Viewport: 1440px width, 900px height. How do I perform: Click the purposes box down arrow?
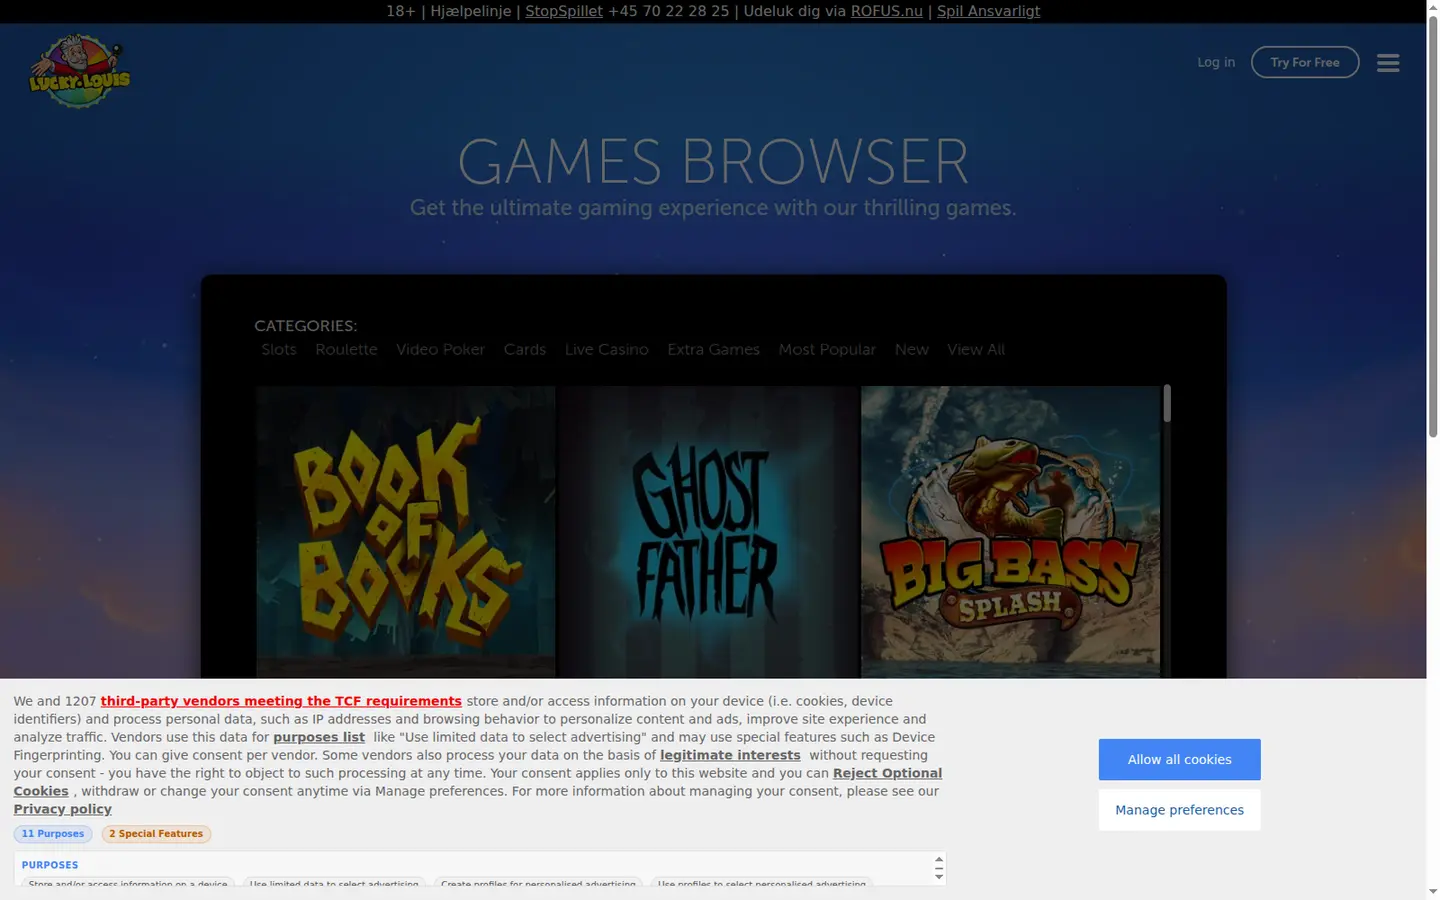pyautogui.click(x=939, y=876)
